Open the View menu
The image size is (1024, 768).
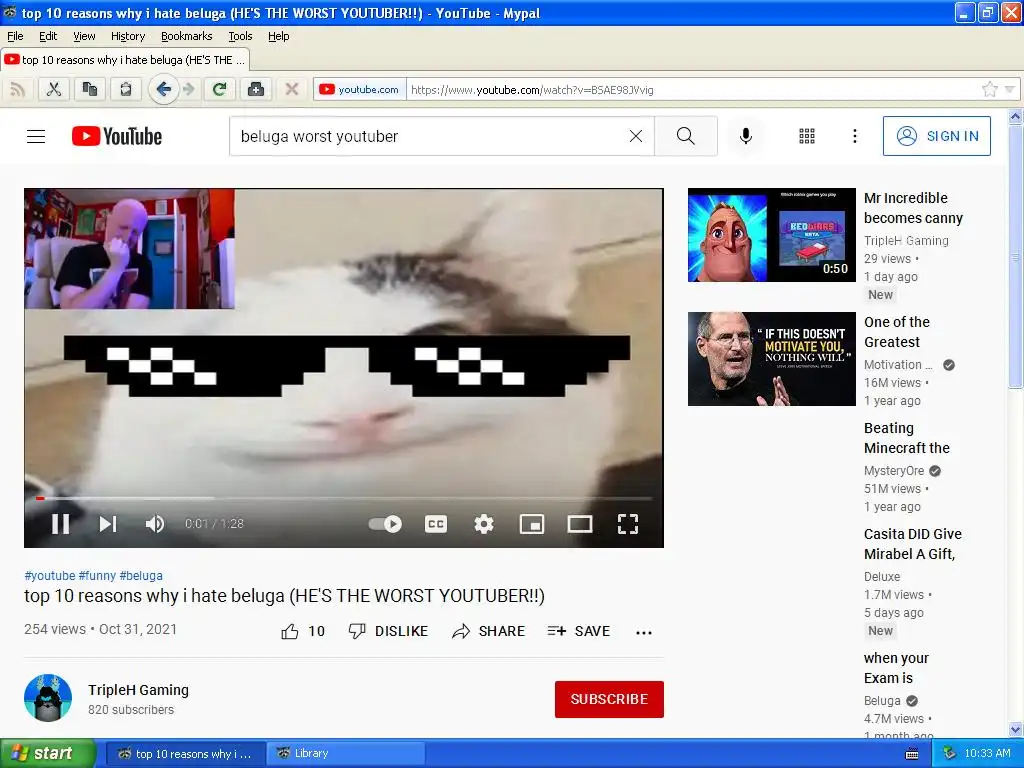point(84,36)
